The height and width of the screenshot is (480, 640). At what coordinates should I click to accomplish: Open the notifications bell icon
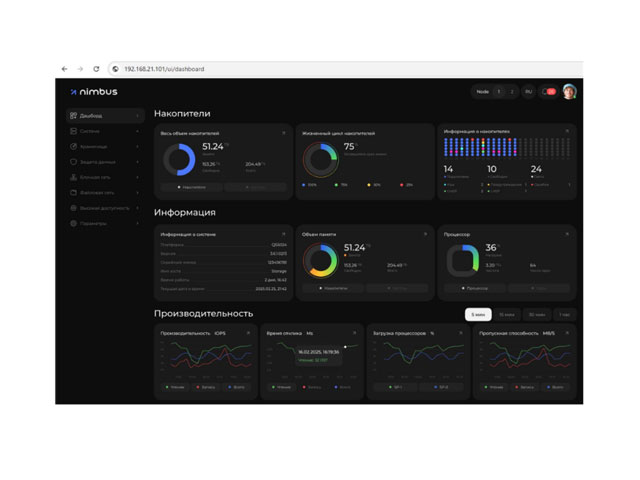(x=548, y=92)
